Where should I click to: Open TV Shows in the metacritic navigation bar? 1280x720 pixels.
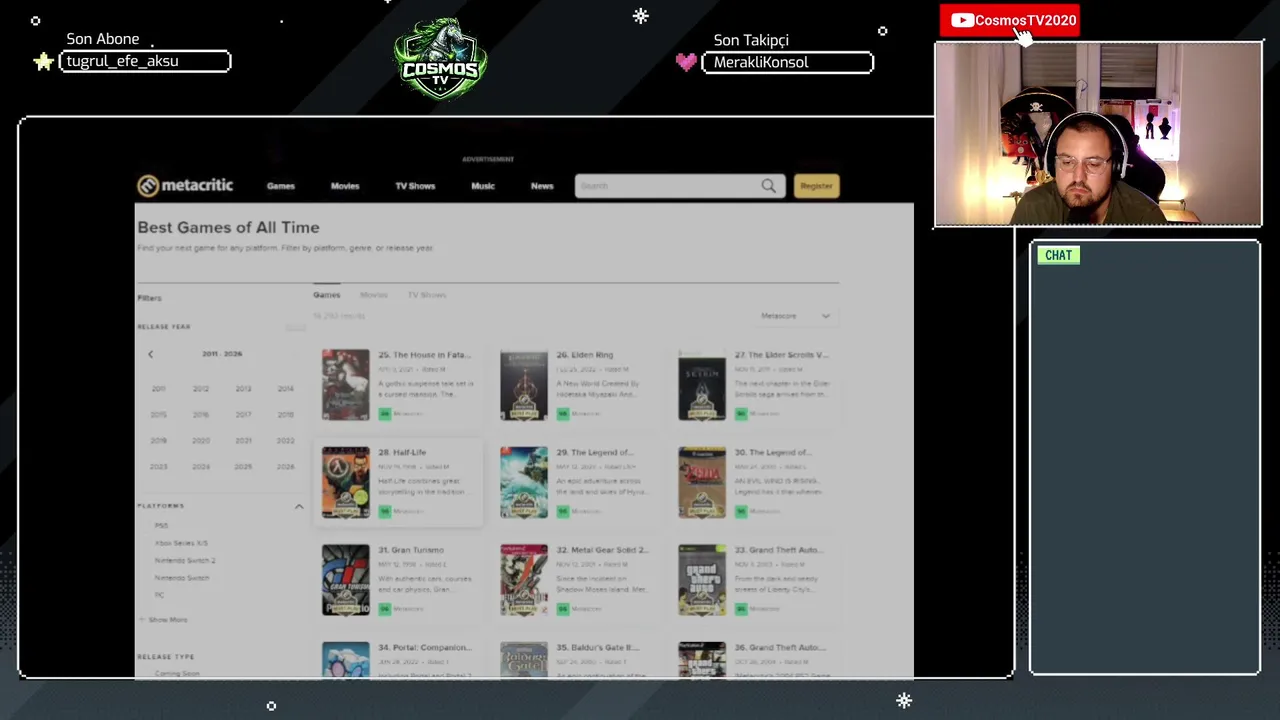[x=415, y=186]
